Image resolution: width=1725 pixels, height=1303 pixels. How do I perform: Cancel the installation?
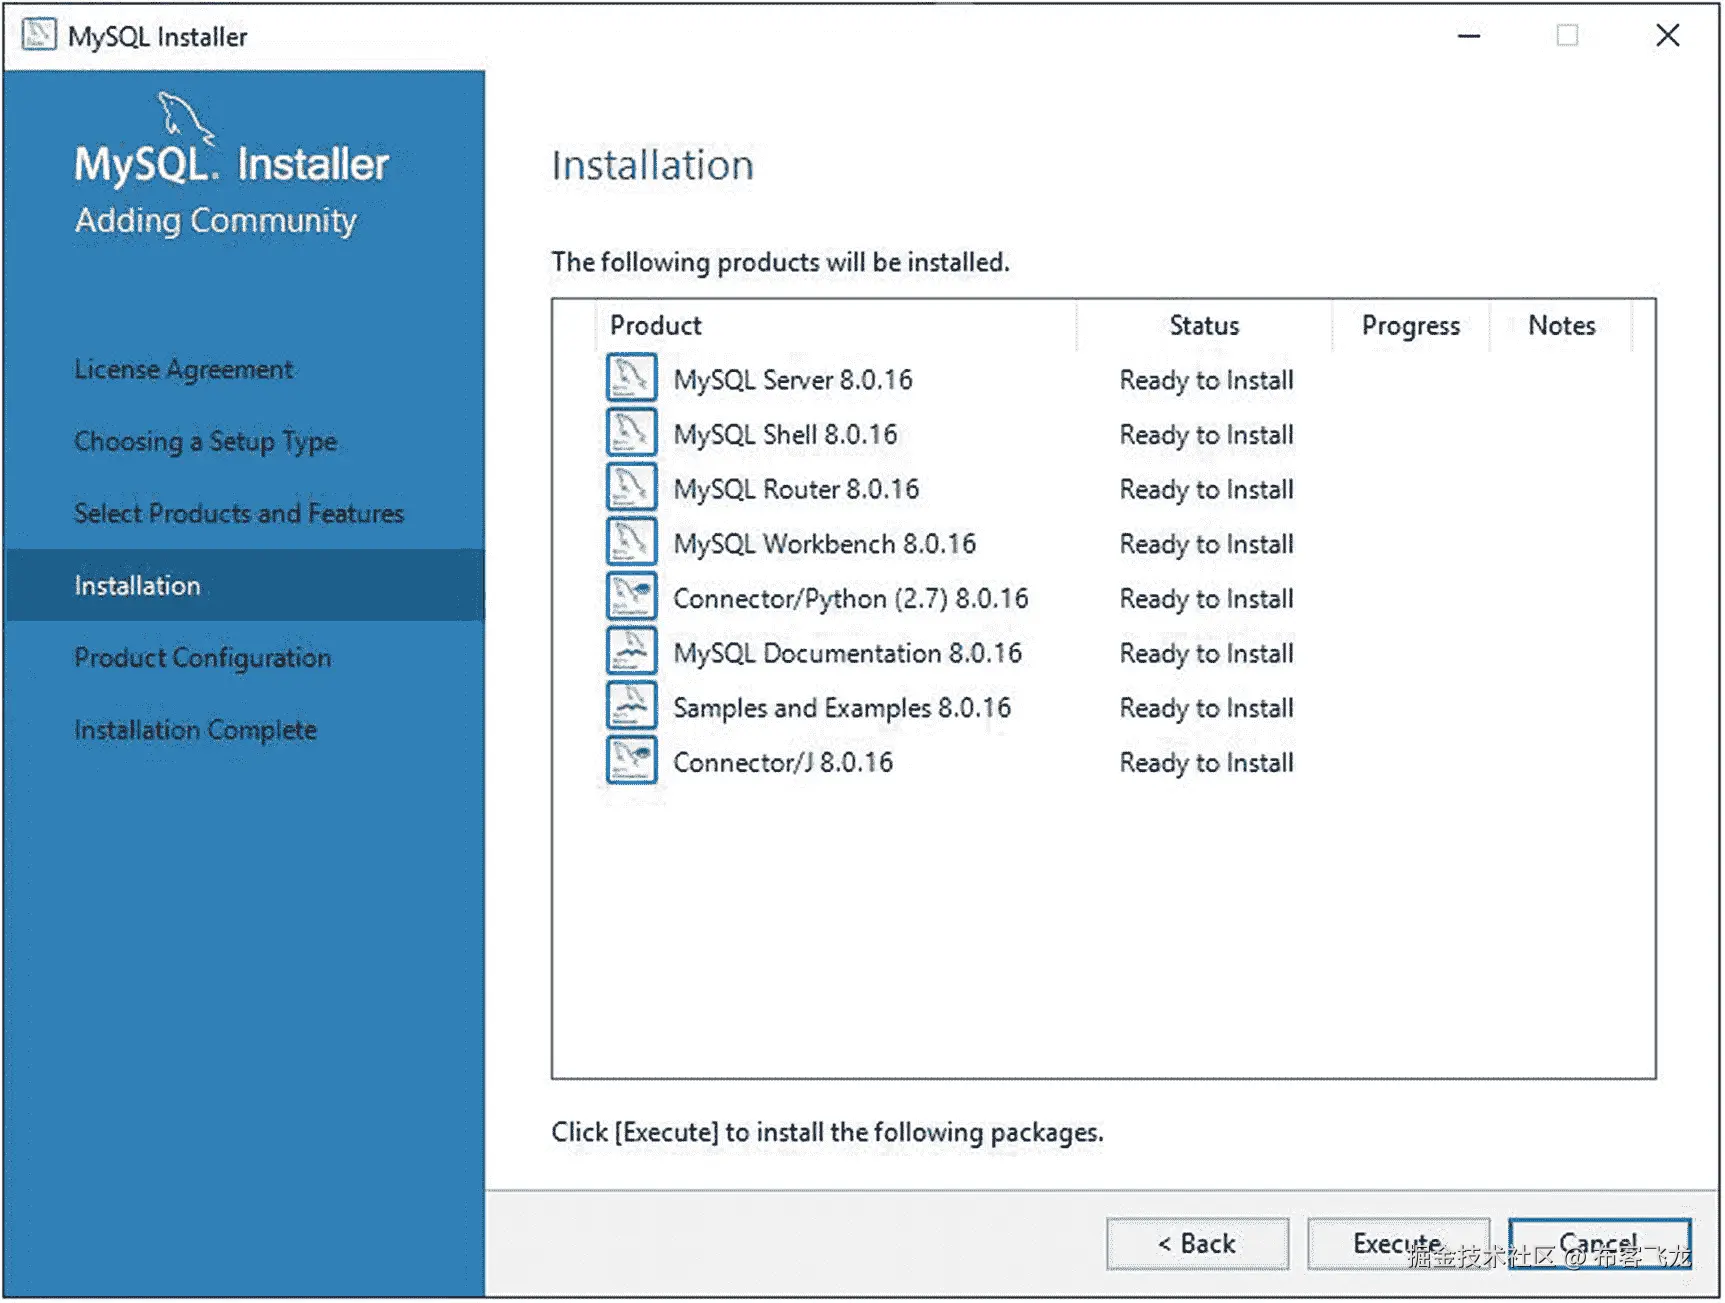pyautogui.click(x=1599, y=1243)
